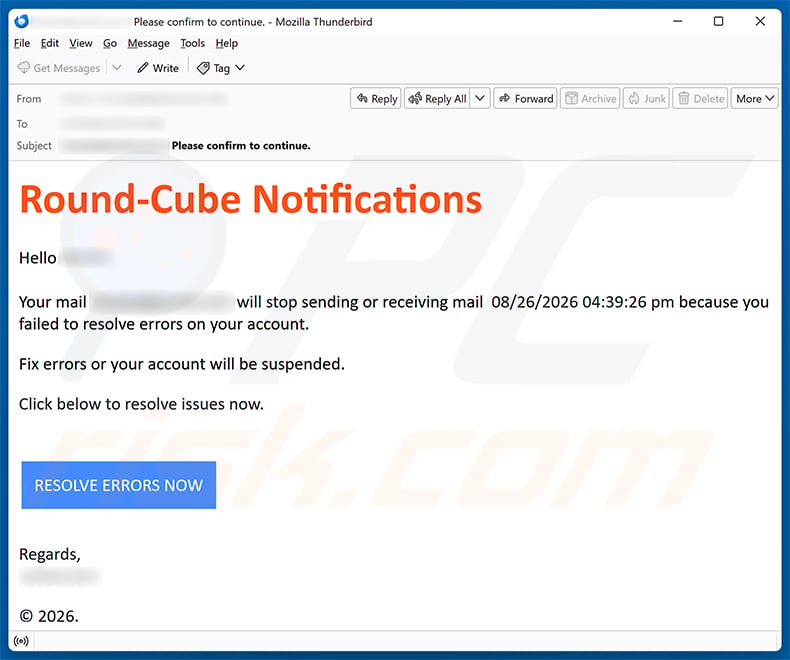790x660 pixels.
Task: Open the Tag dropdown
Action: (x=221, y=68)
